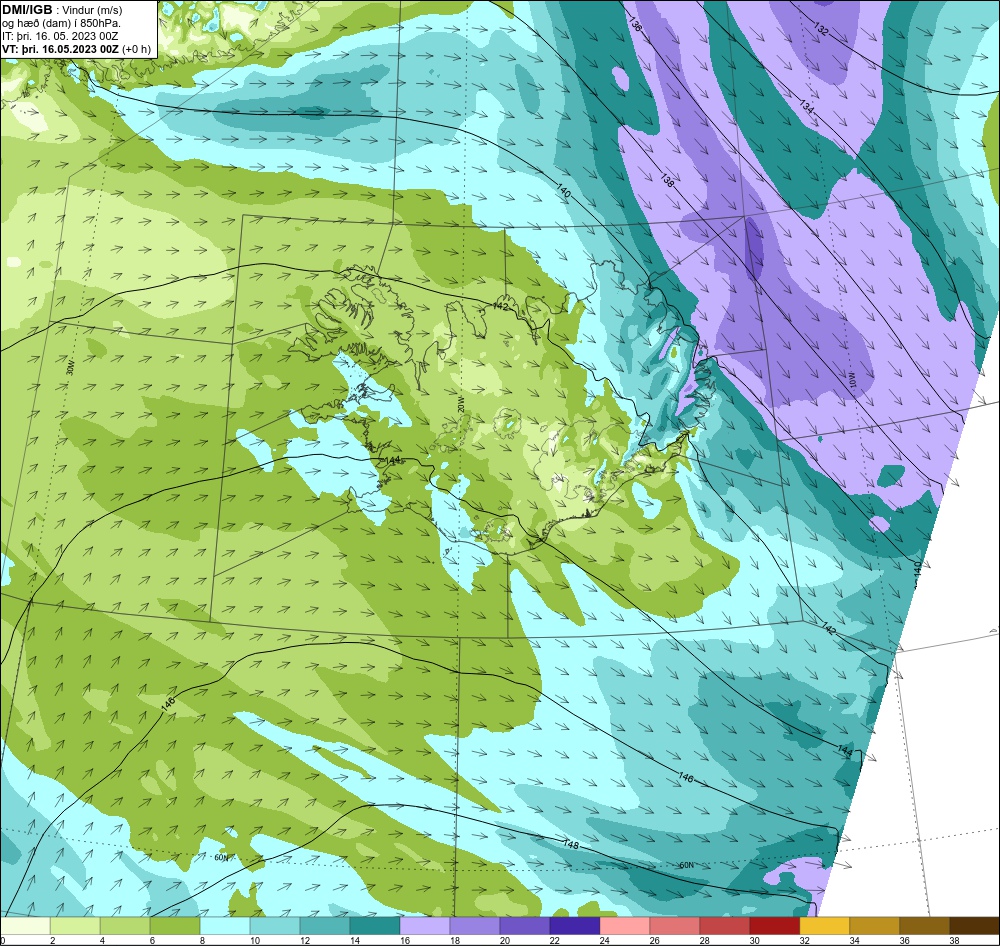This screenshot has width=1000, height=946.
Task: Click the 'IT: þri. 16. 05. 2023 00Z' line
Action: click(x=60, y=36)
